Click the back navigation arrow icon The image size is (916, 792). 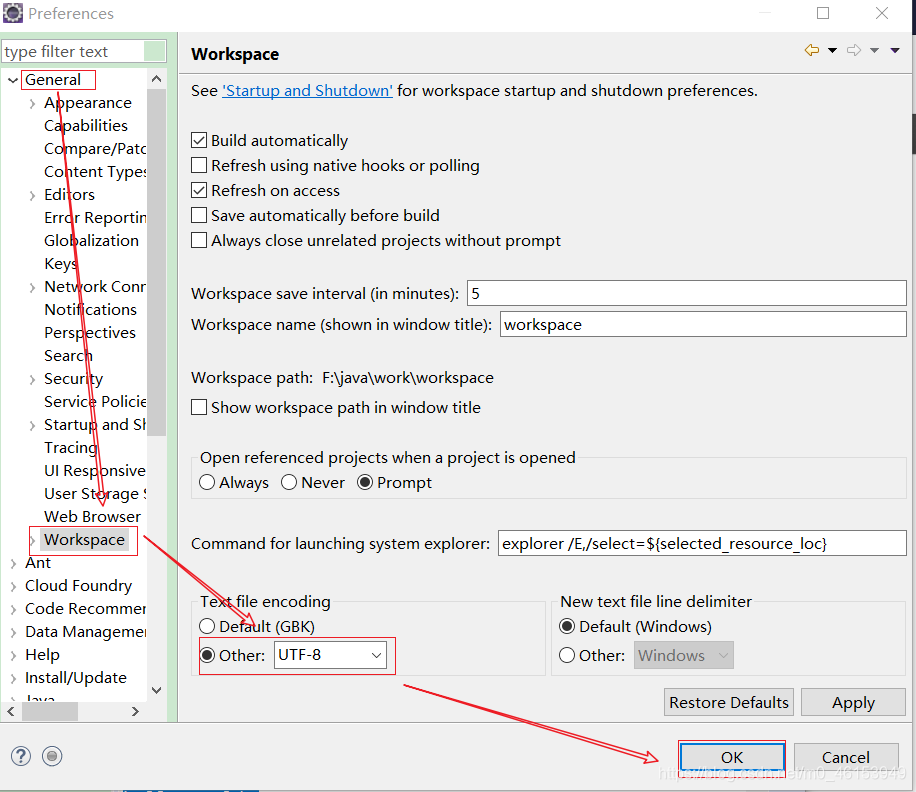click(812, 50)
